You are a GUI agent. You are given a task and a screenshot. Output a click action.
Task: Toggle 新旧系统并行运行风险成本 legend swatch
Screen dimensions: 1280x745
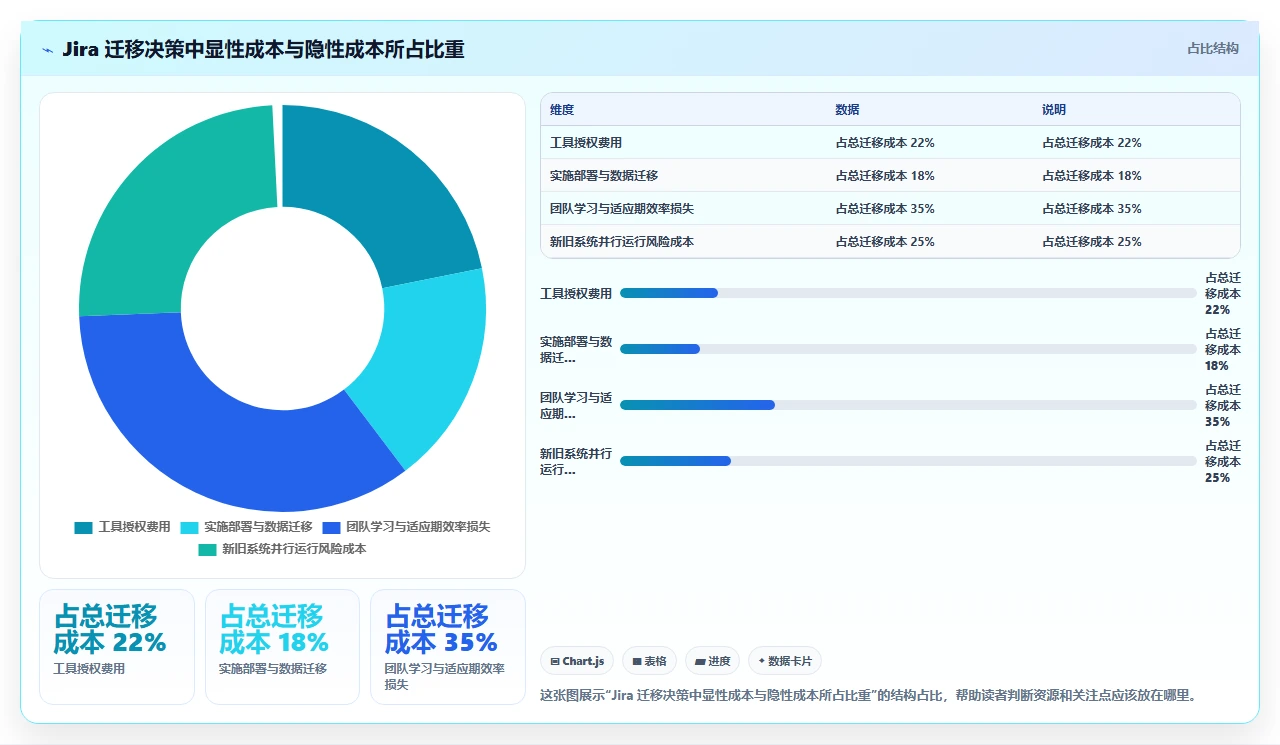pos(207,549)
